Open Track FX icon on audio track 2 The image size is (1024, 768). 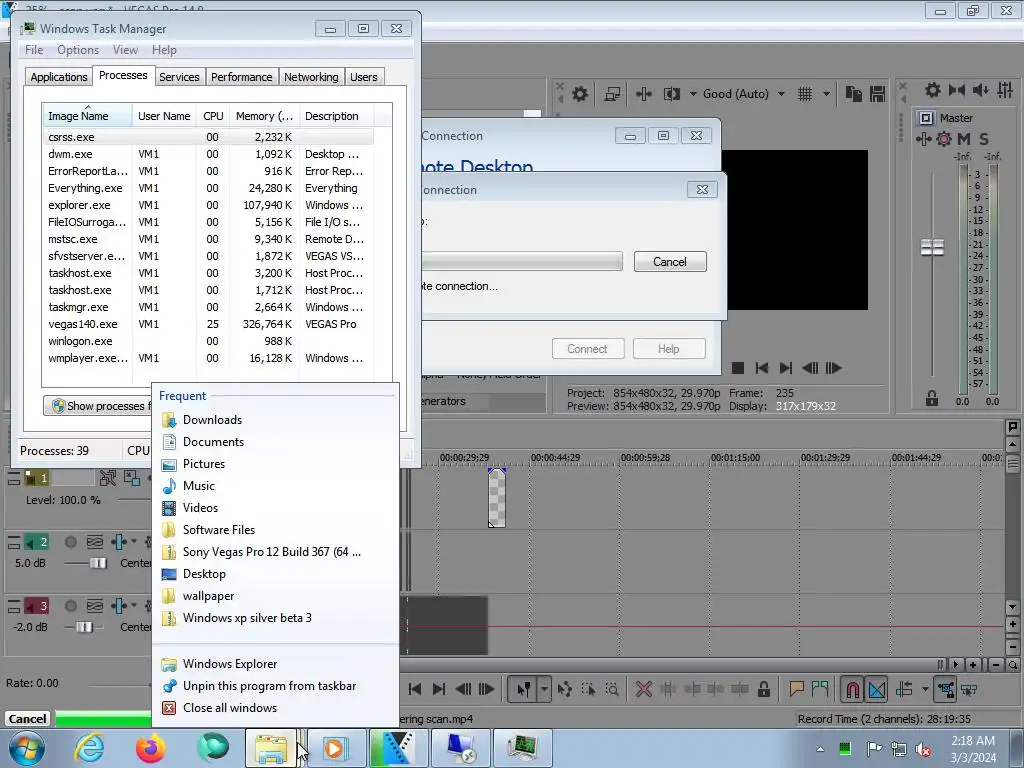[x=119, y=542]
